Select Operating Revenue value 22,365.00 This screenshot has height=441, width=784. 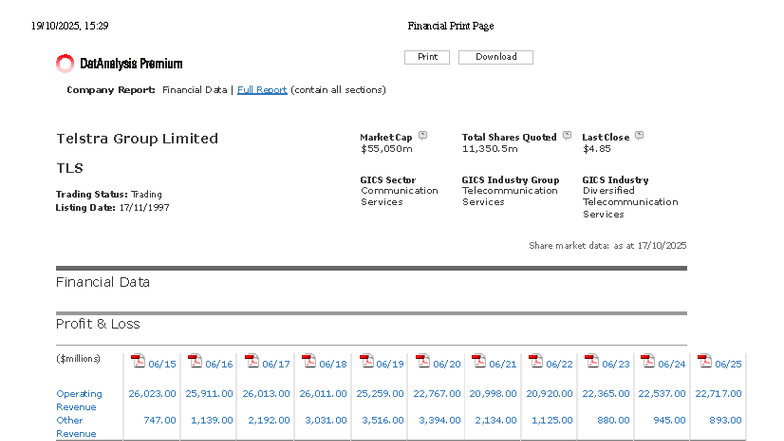(x=606, y=394)
